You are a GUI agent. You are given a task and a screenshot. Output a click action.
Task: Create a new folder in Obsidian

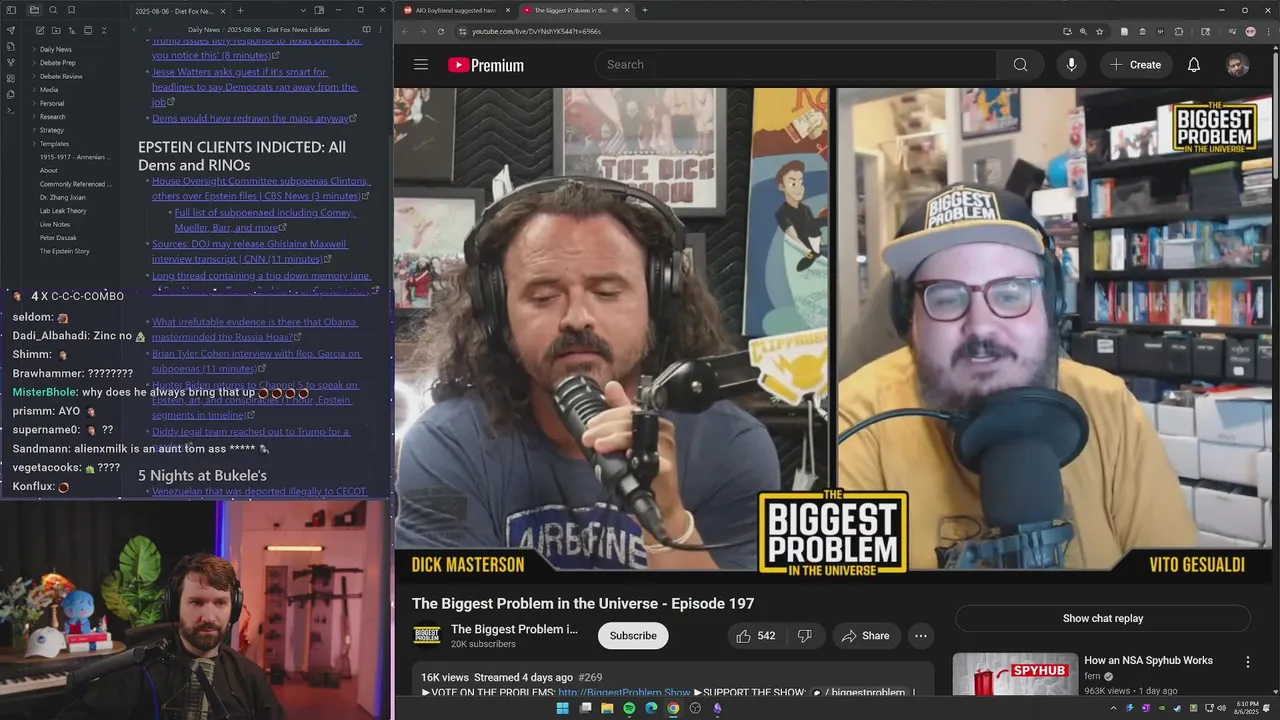[56, 31]
